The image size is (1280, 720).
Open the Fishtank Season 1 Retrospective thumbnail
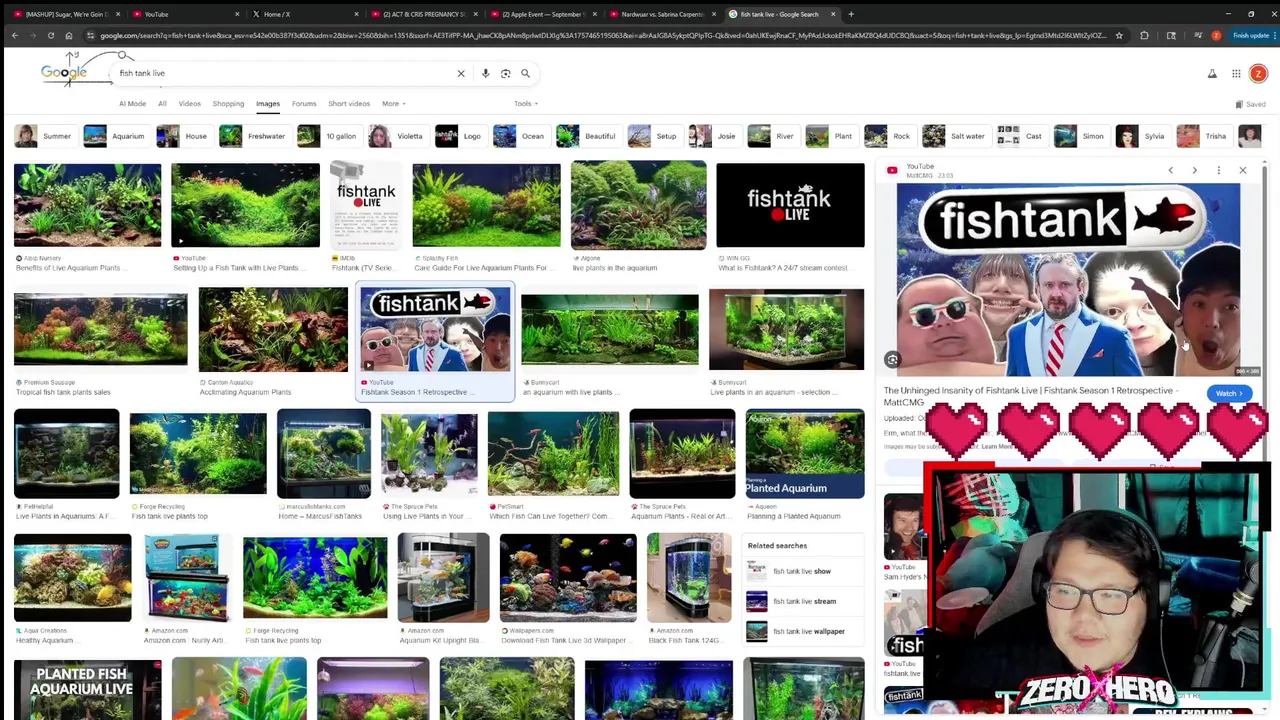(435, 330)
